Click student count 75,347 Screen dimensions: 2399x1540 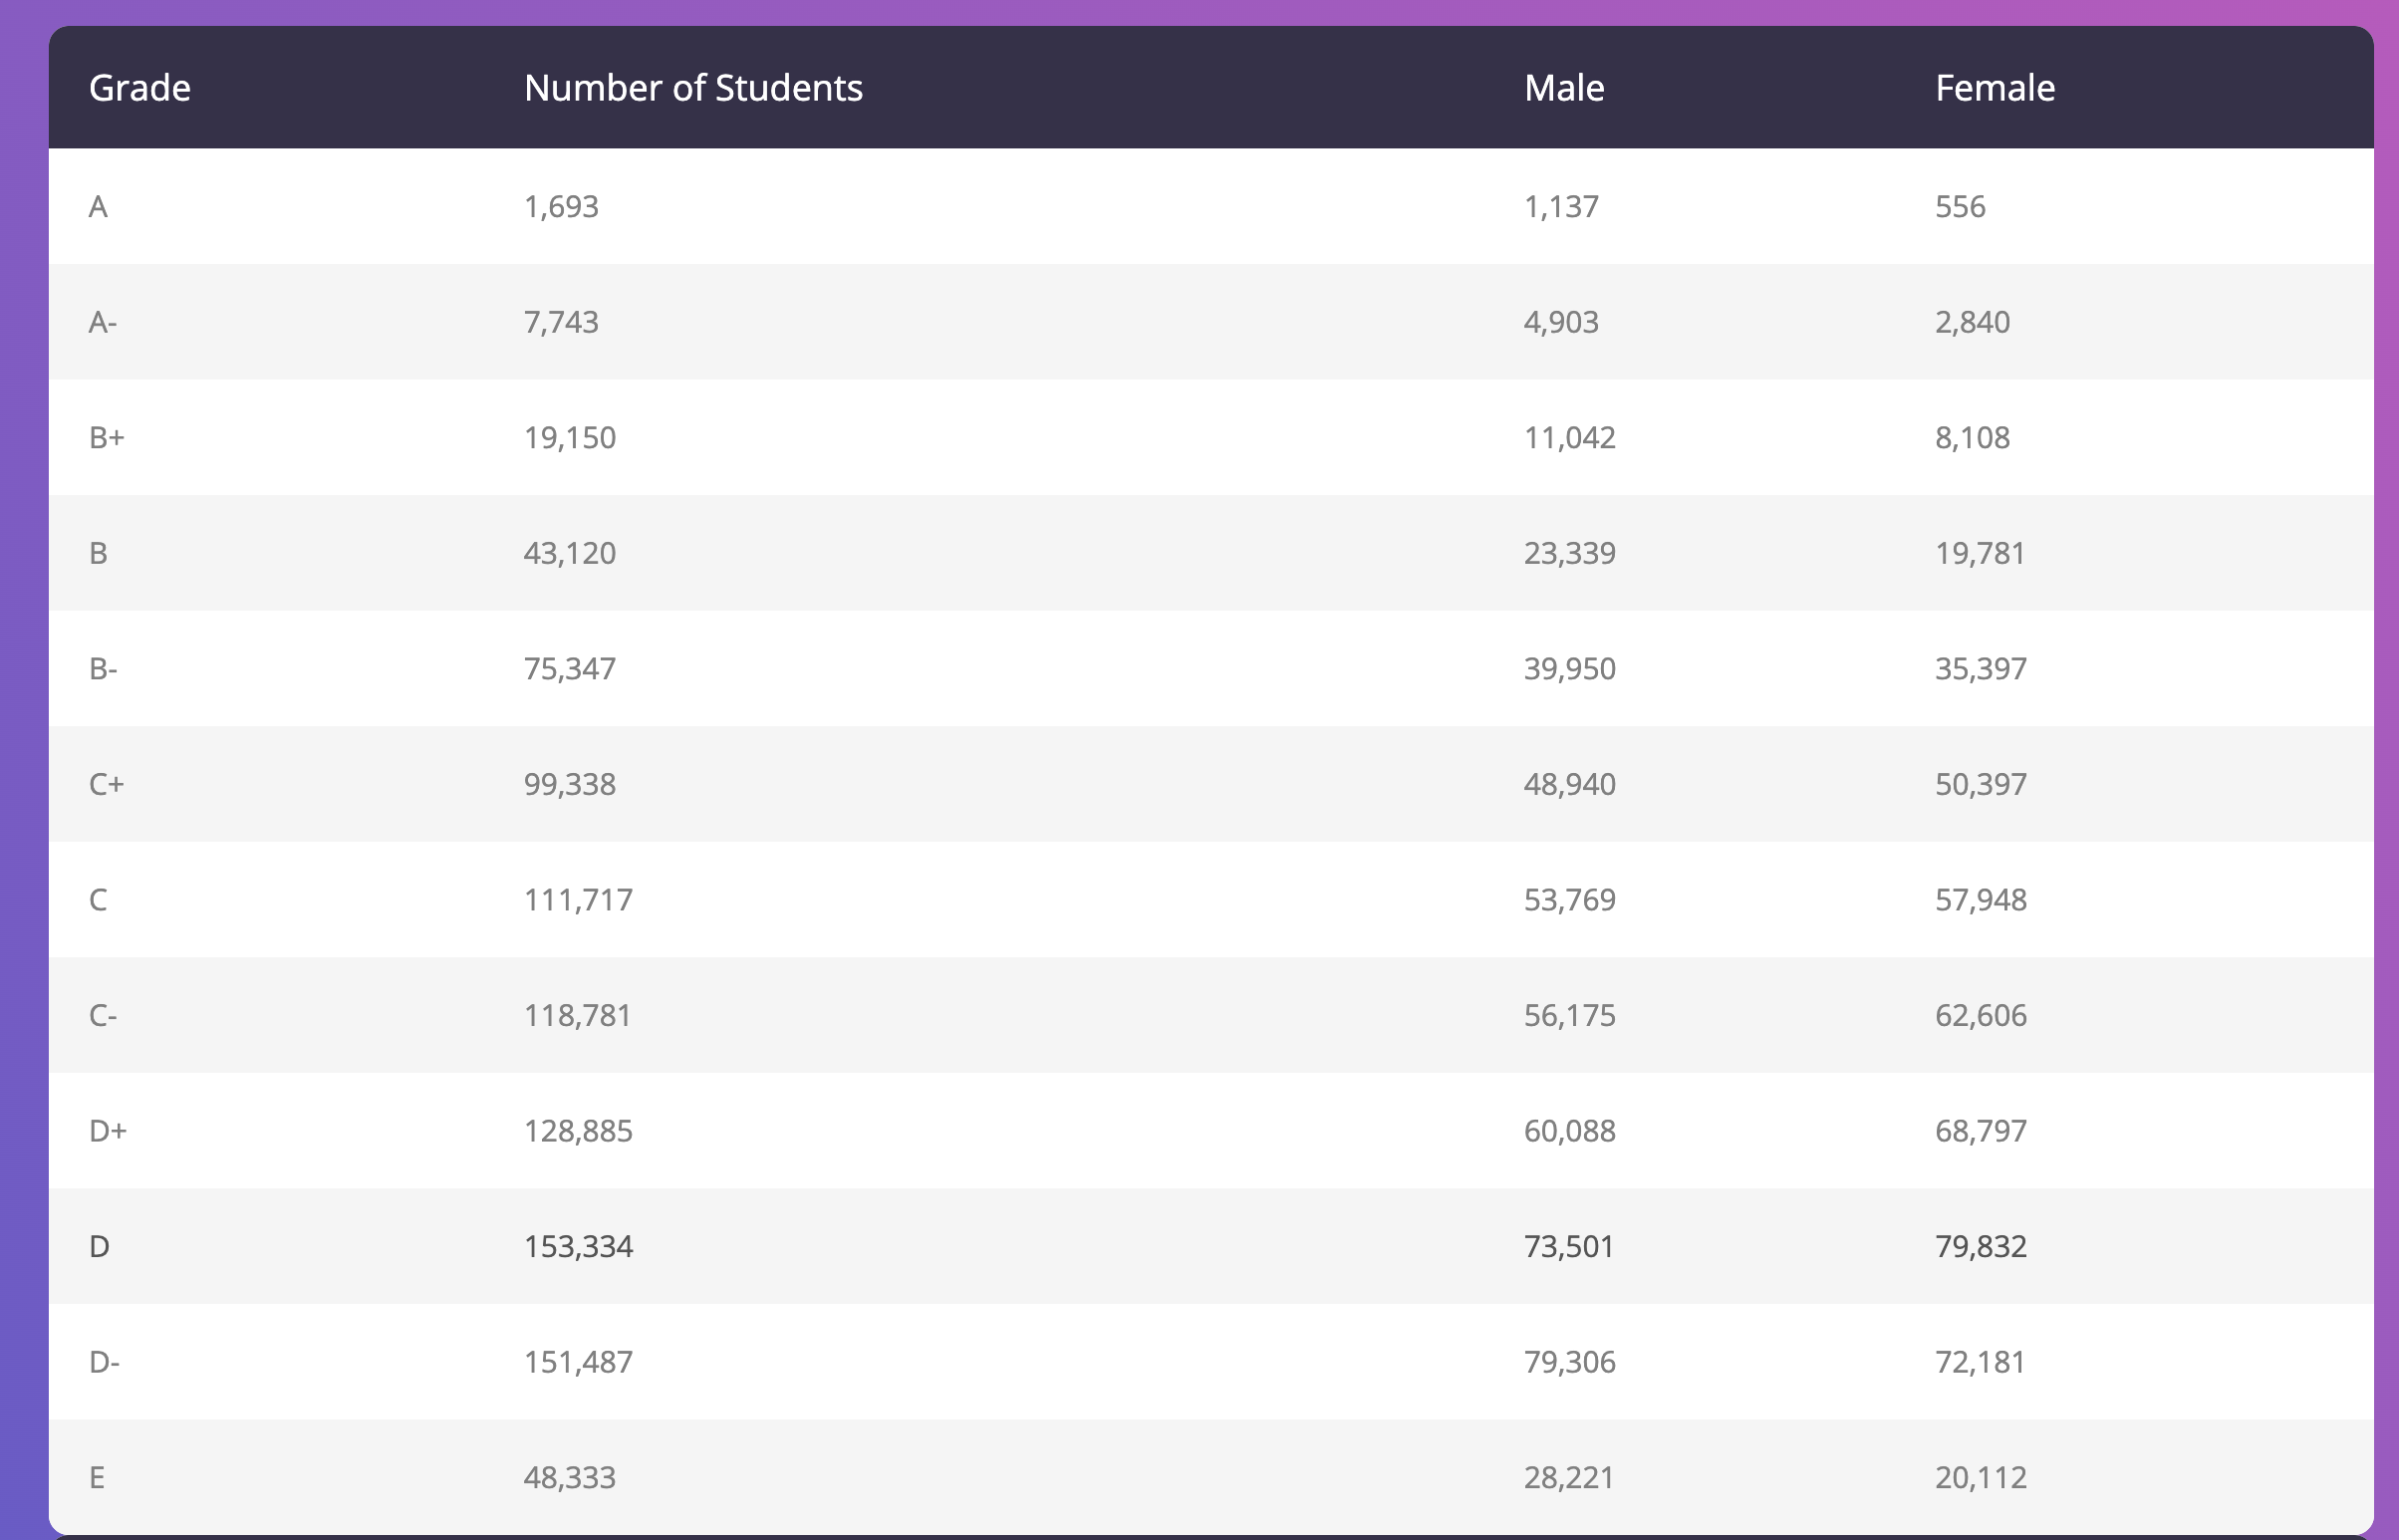click(570, 668)
